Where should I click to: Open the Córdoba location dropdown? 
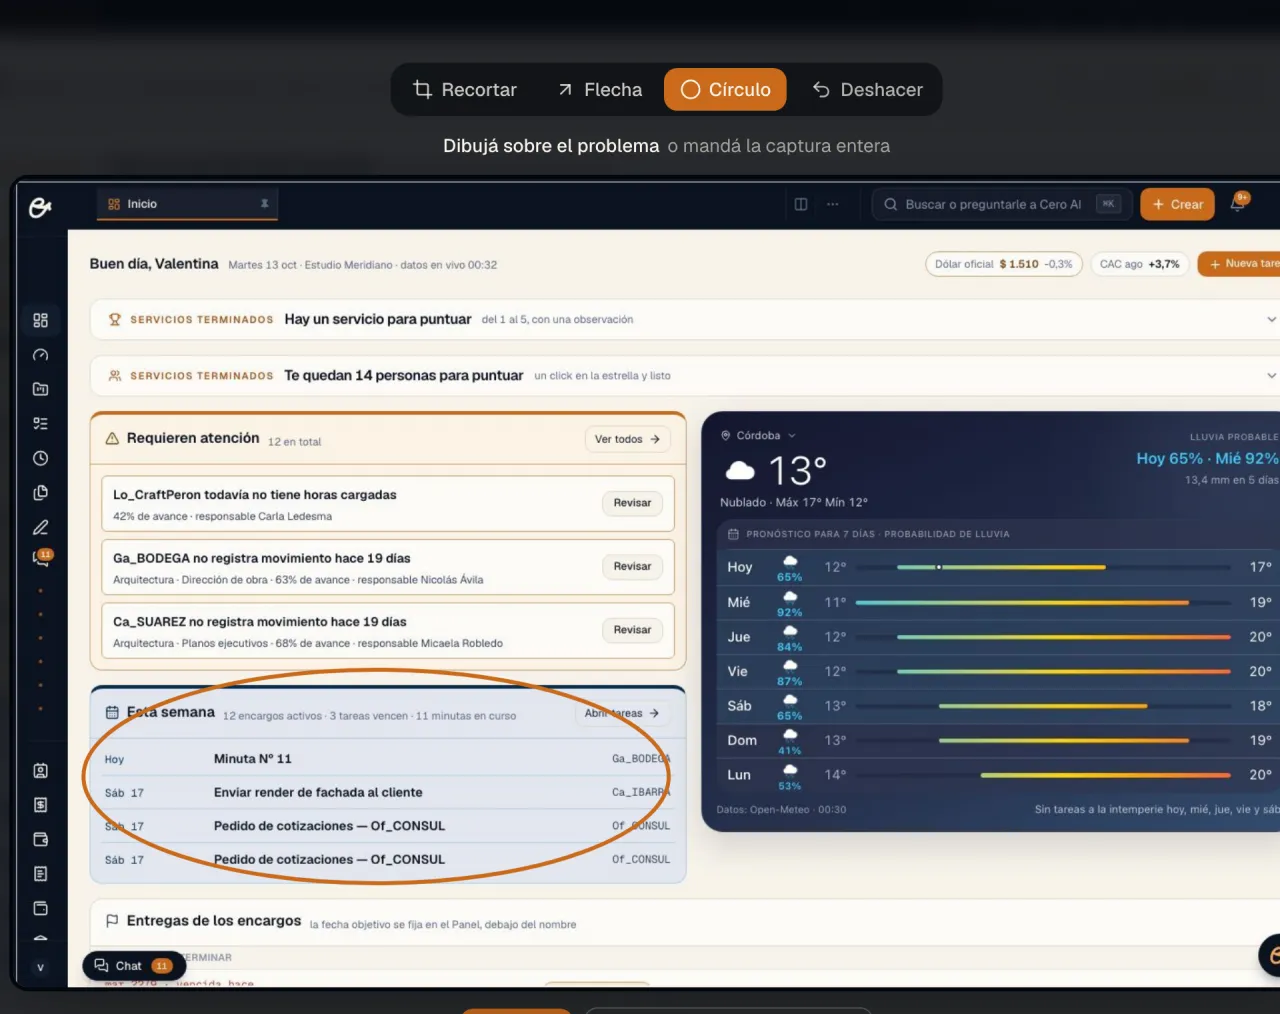click(759, 436)
